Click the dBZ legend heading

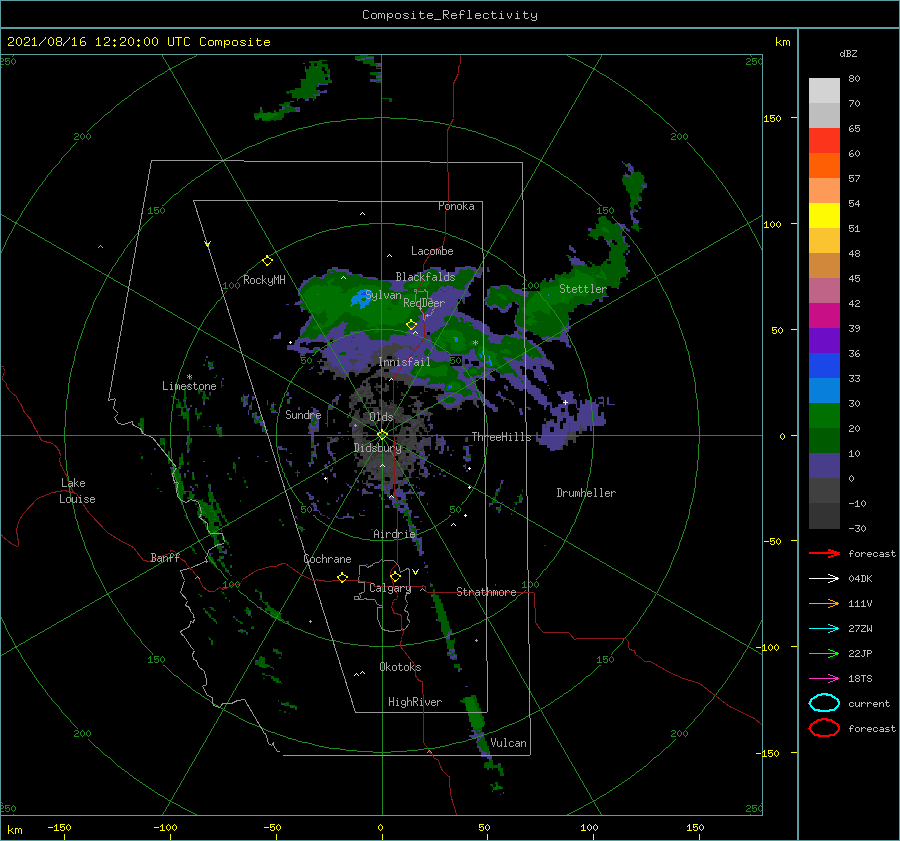(848, 53)
